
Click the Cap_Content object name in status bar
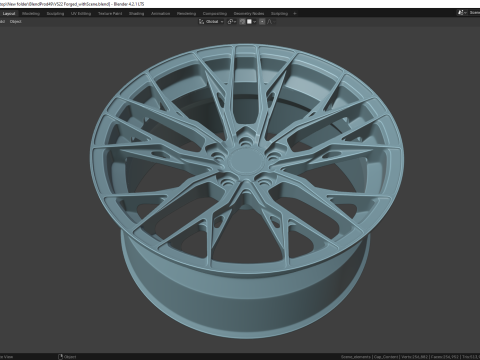click(x=386, y=357)
